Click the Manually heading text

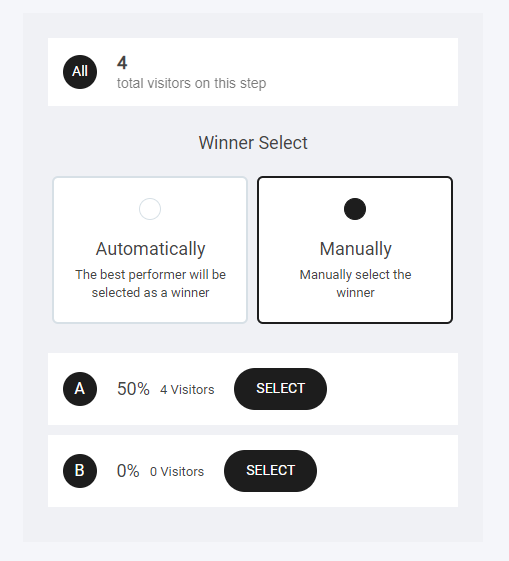coord(356,249)
